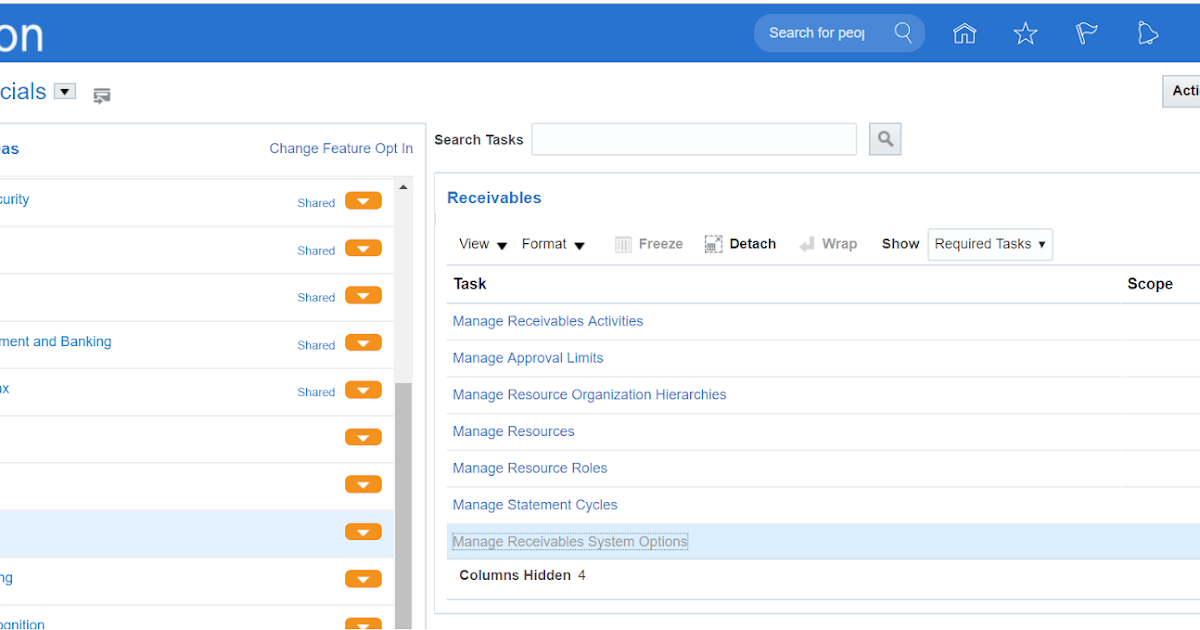The width and height of the screenshot is (1200, 630).
Task: Click inside the Search Tasks field
Action: pos(693,138)
